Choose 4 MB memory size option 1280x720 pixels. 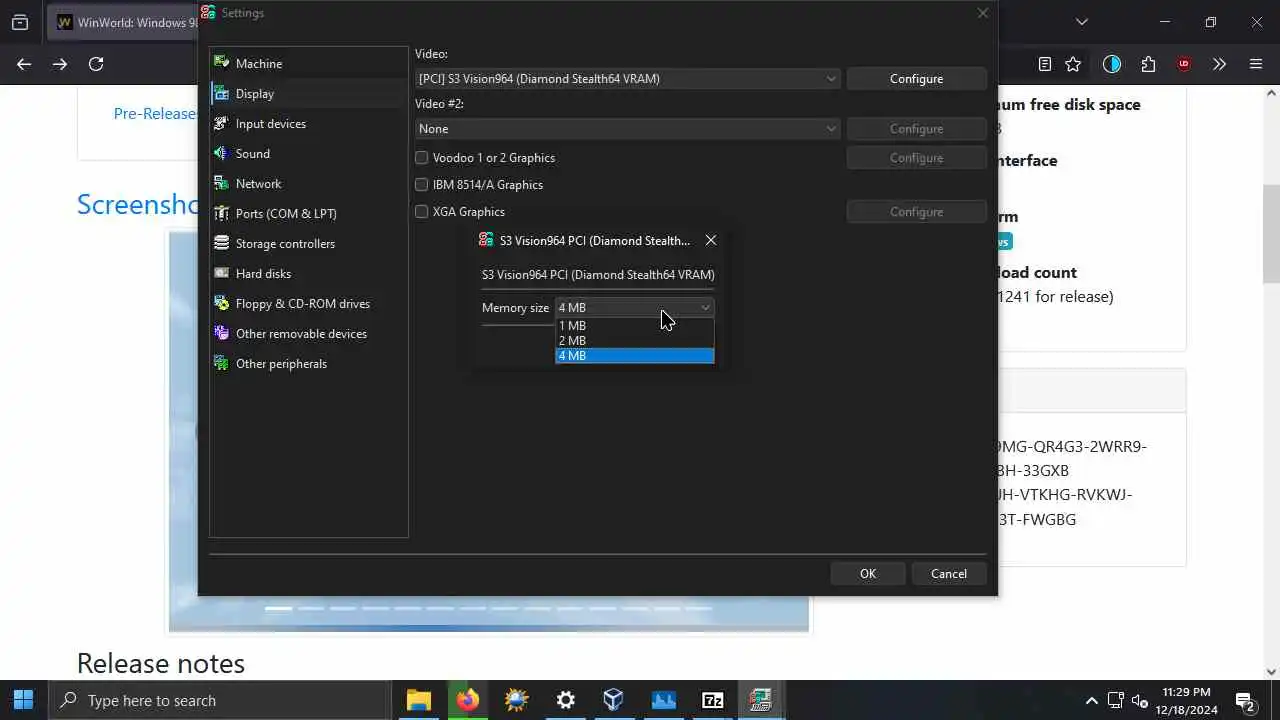pos(635,356)
